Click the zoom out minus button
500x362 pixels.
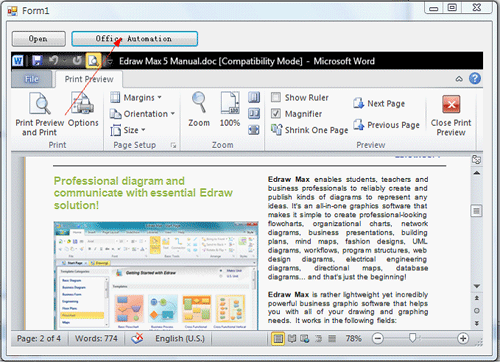(378, 339)
